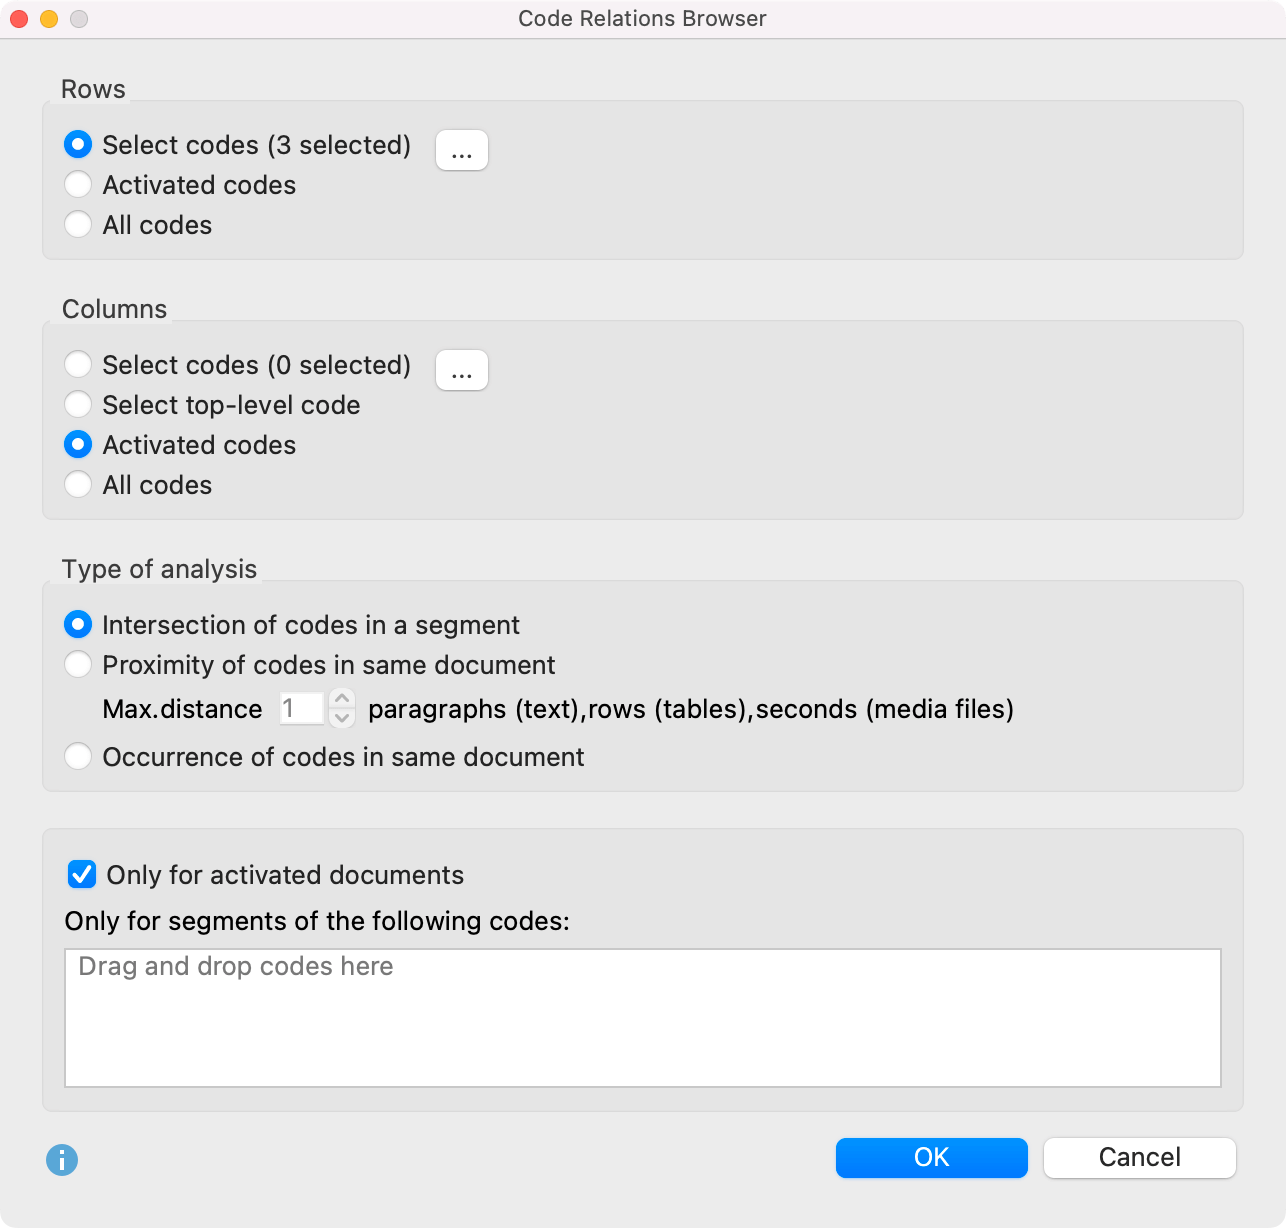Choose Intersection of codes in a segment
Viewport: 1286px width, 1228px height.
(x=78, y=624)
